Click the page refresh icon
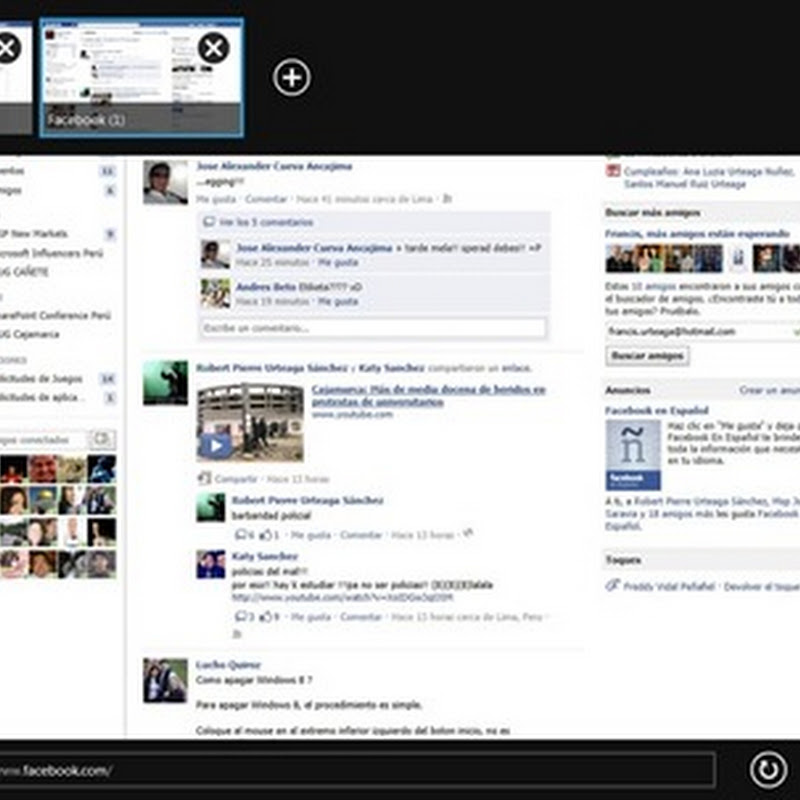Screen dimensions: 800x800 pos(768,769)
